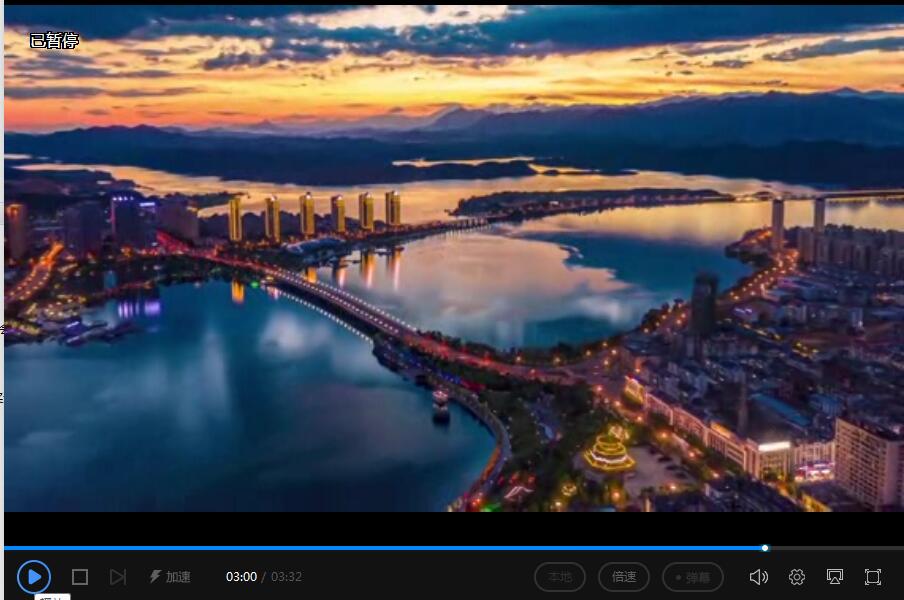Click the lightning 加速 accelerate icon
Image resolution: width=904 pixels, height=600 pixels.
click(155, 577)
